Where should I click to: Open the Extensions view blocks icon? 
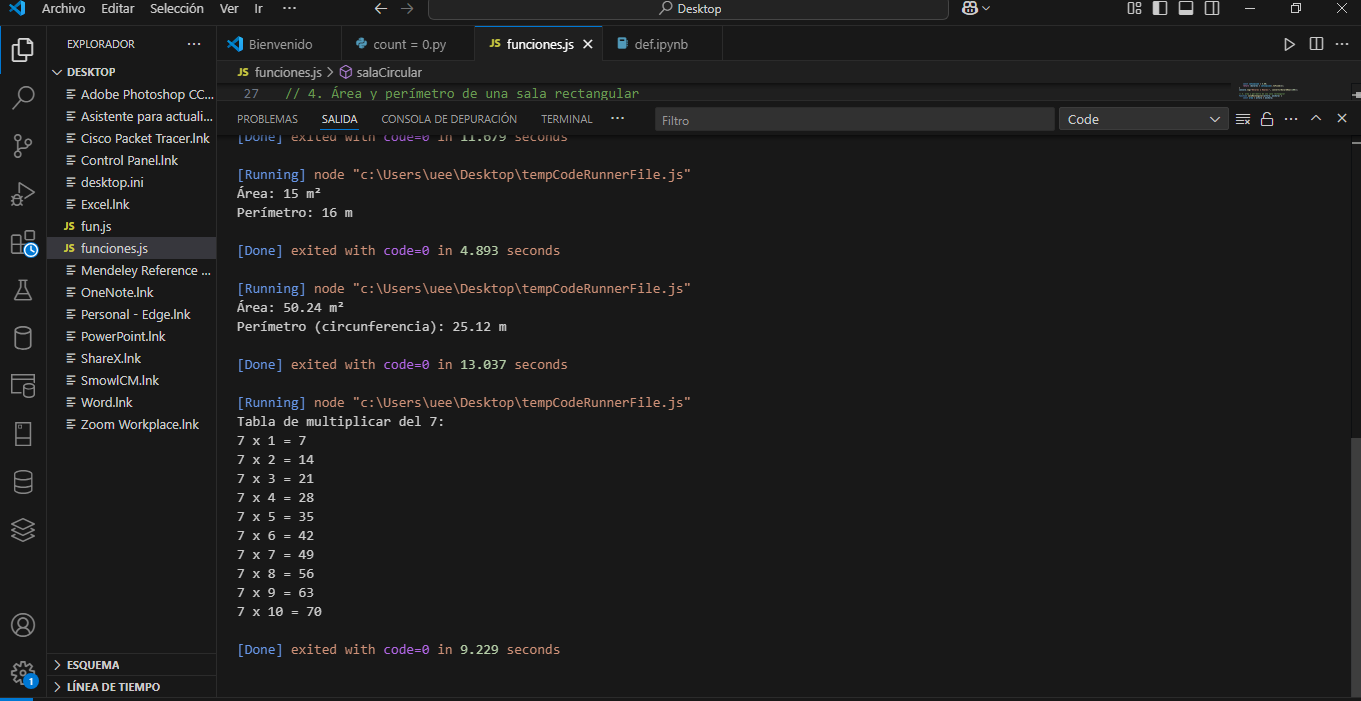click(x=22, y=243)
